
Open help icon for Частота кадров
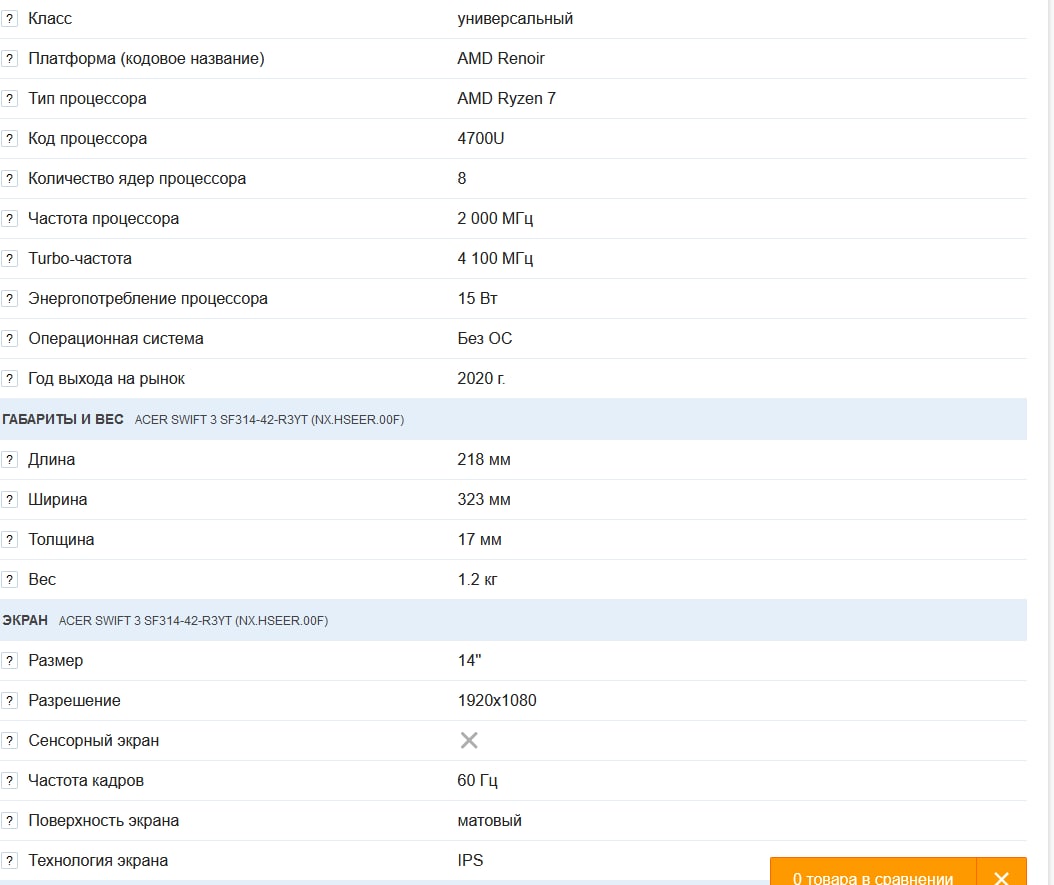[x=9, y=780]
